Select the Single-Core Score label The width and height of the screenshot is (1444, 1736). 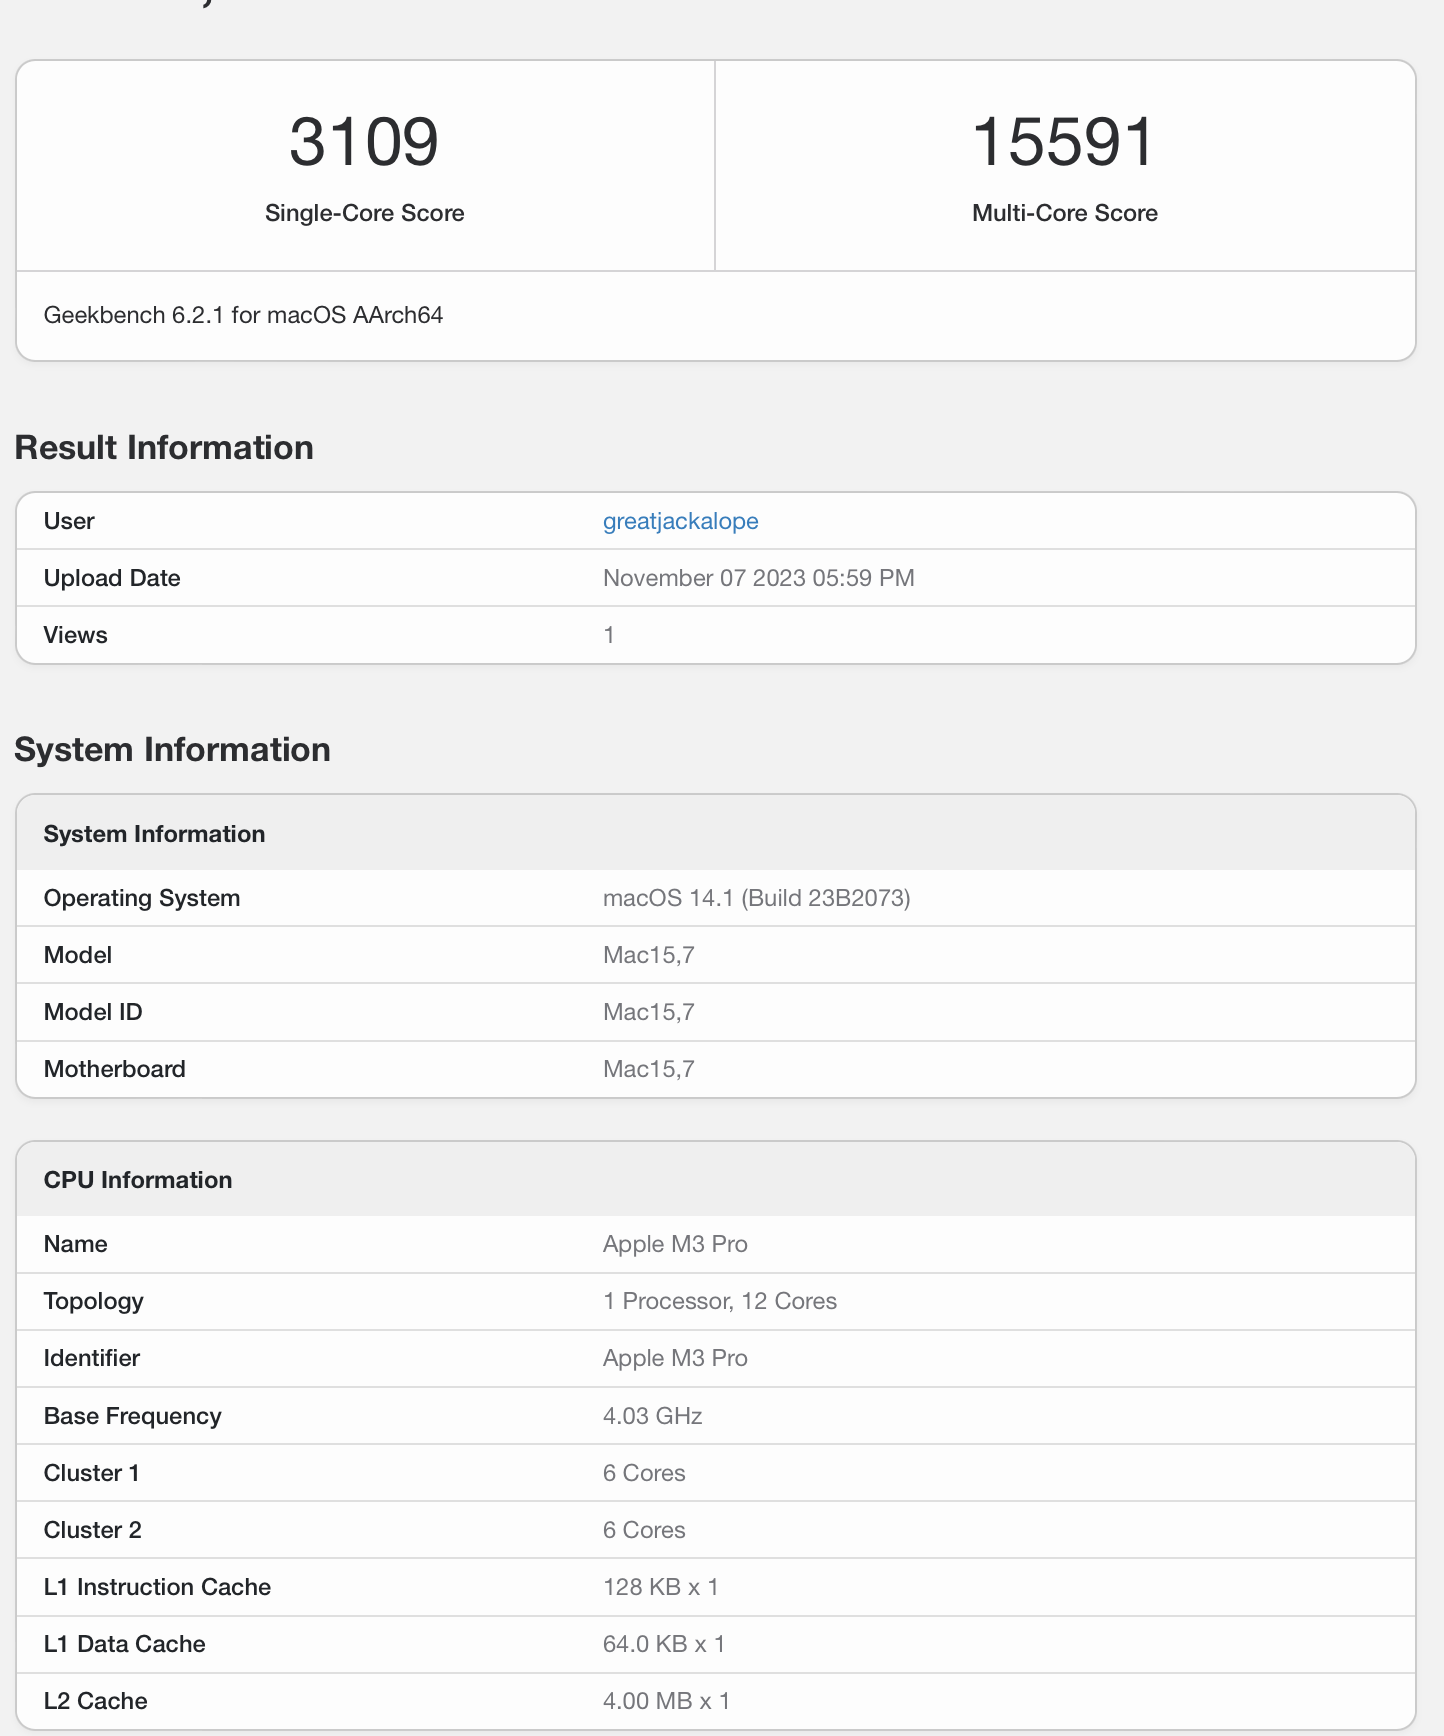(364, 213)
